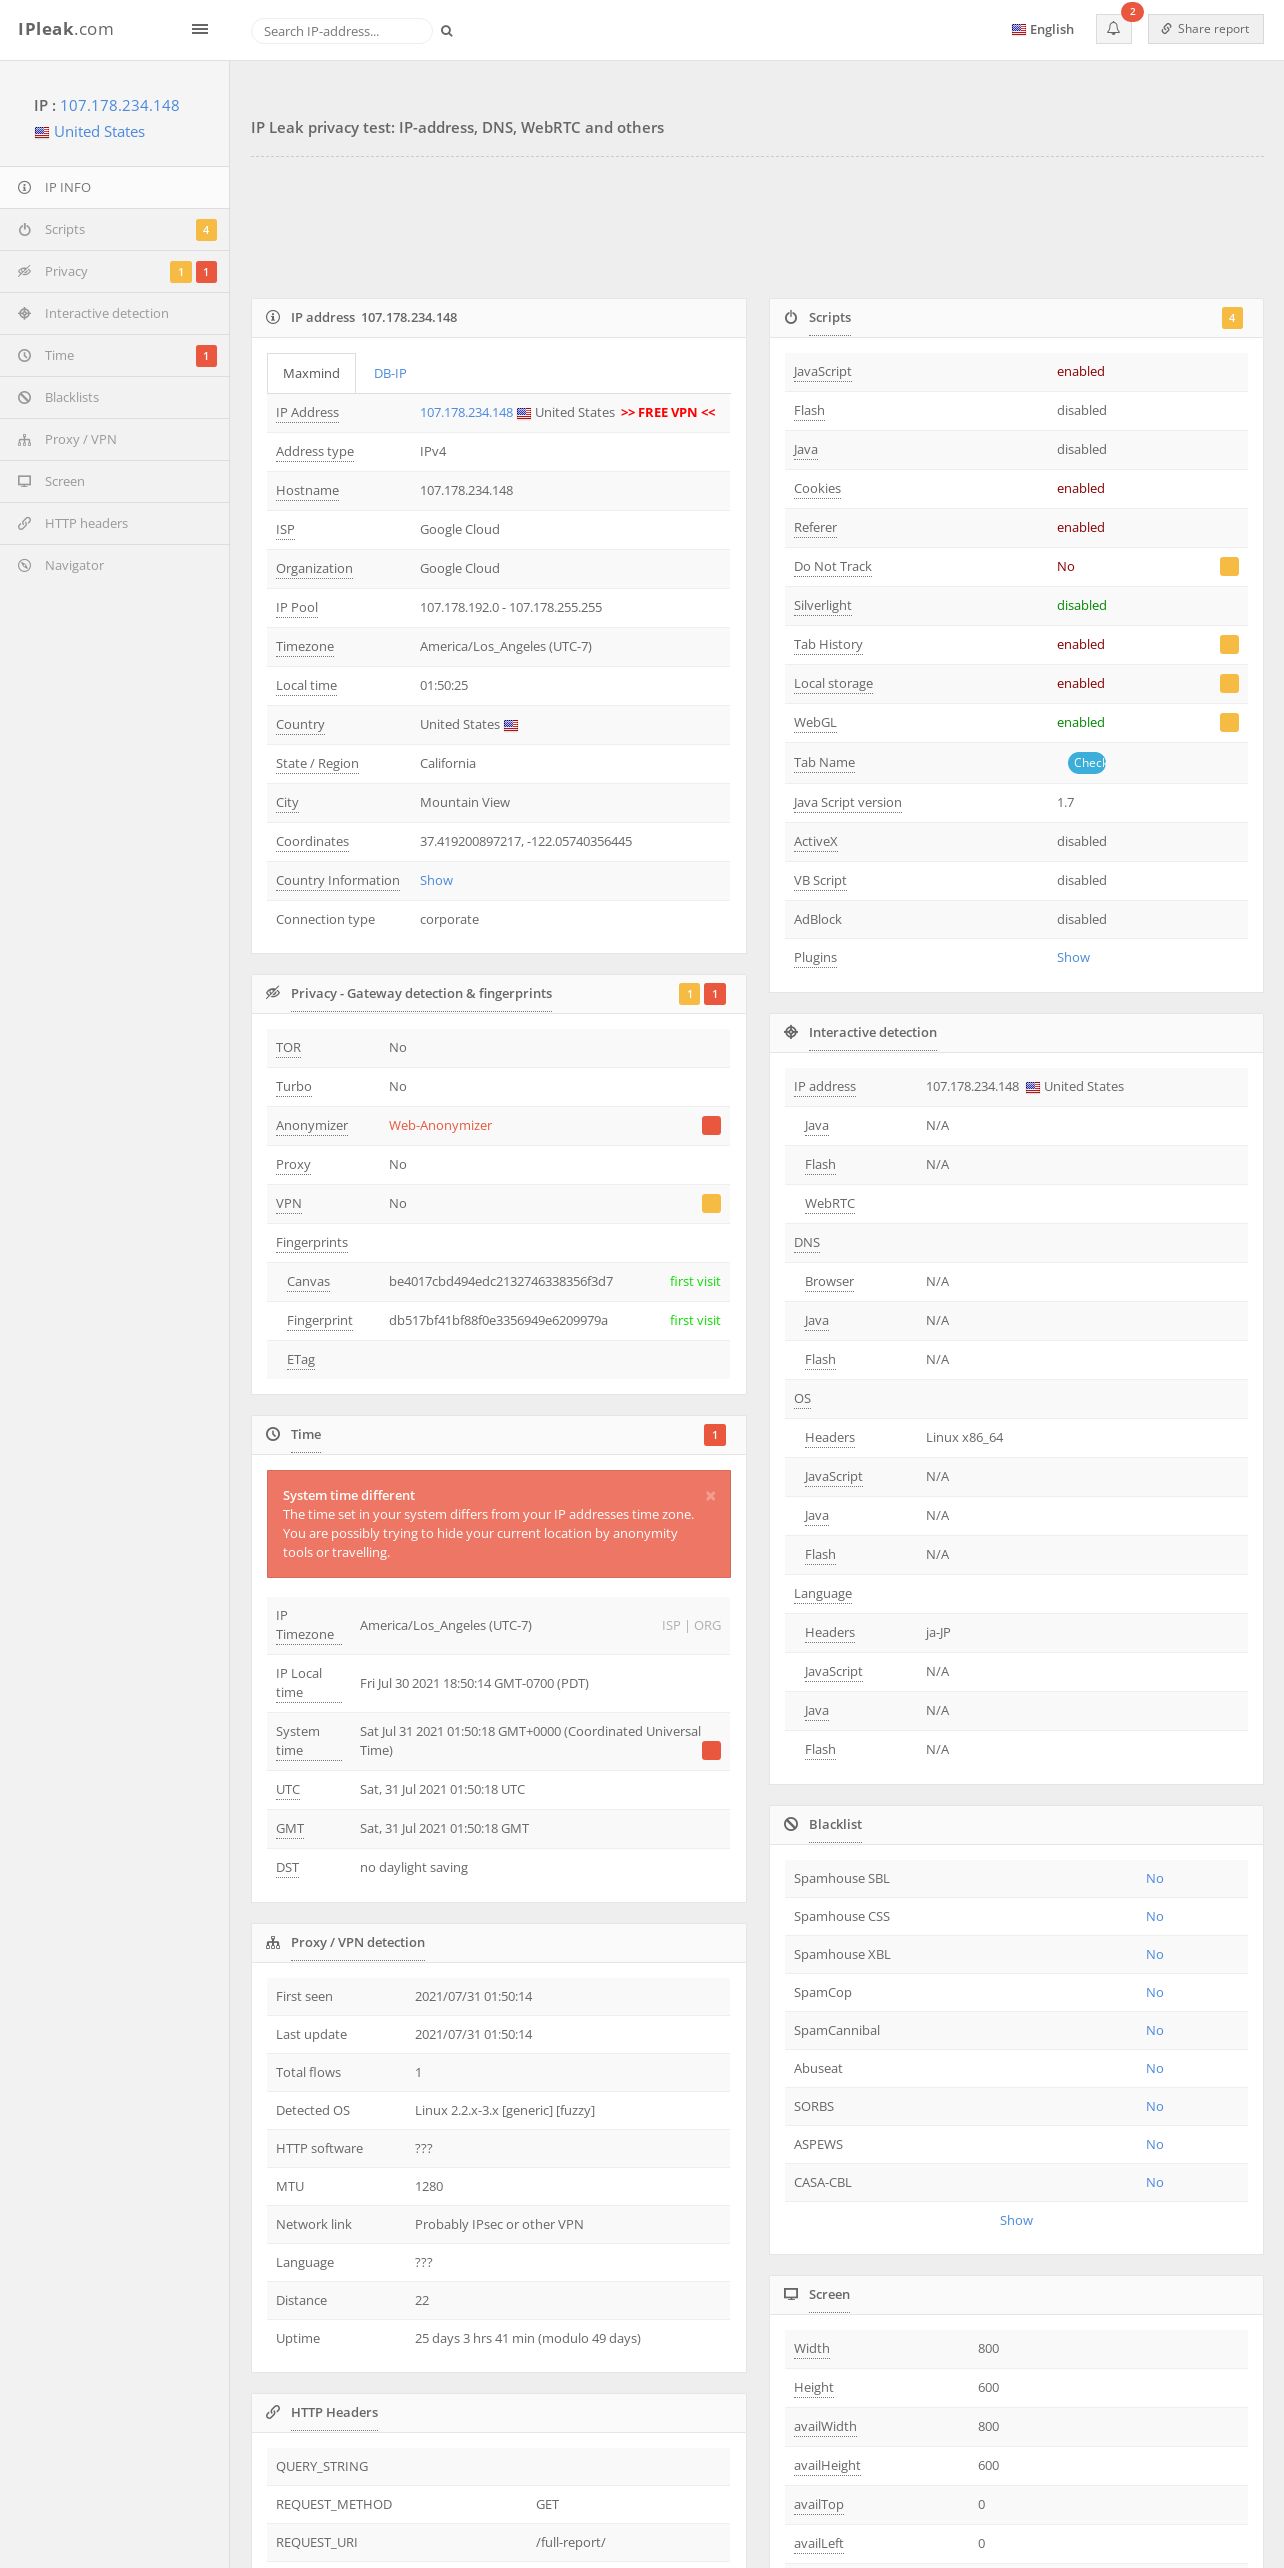This screenshot has width=1284, height=2568.
Task: Open the notifications bell icon
Action: pyautogui.click(x=1113, y=29)
